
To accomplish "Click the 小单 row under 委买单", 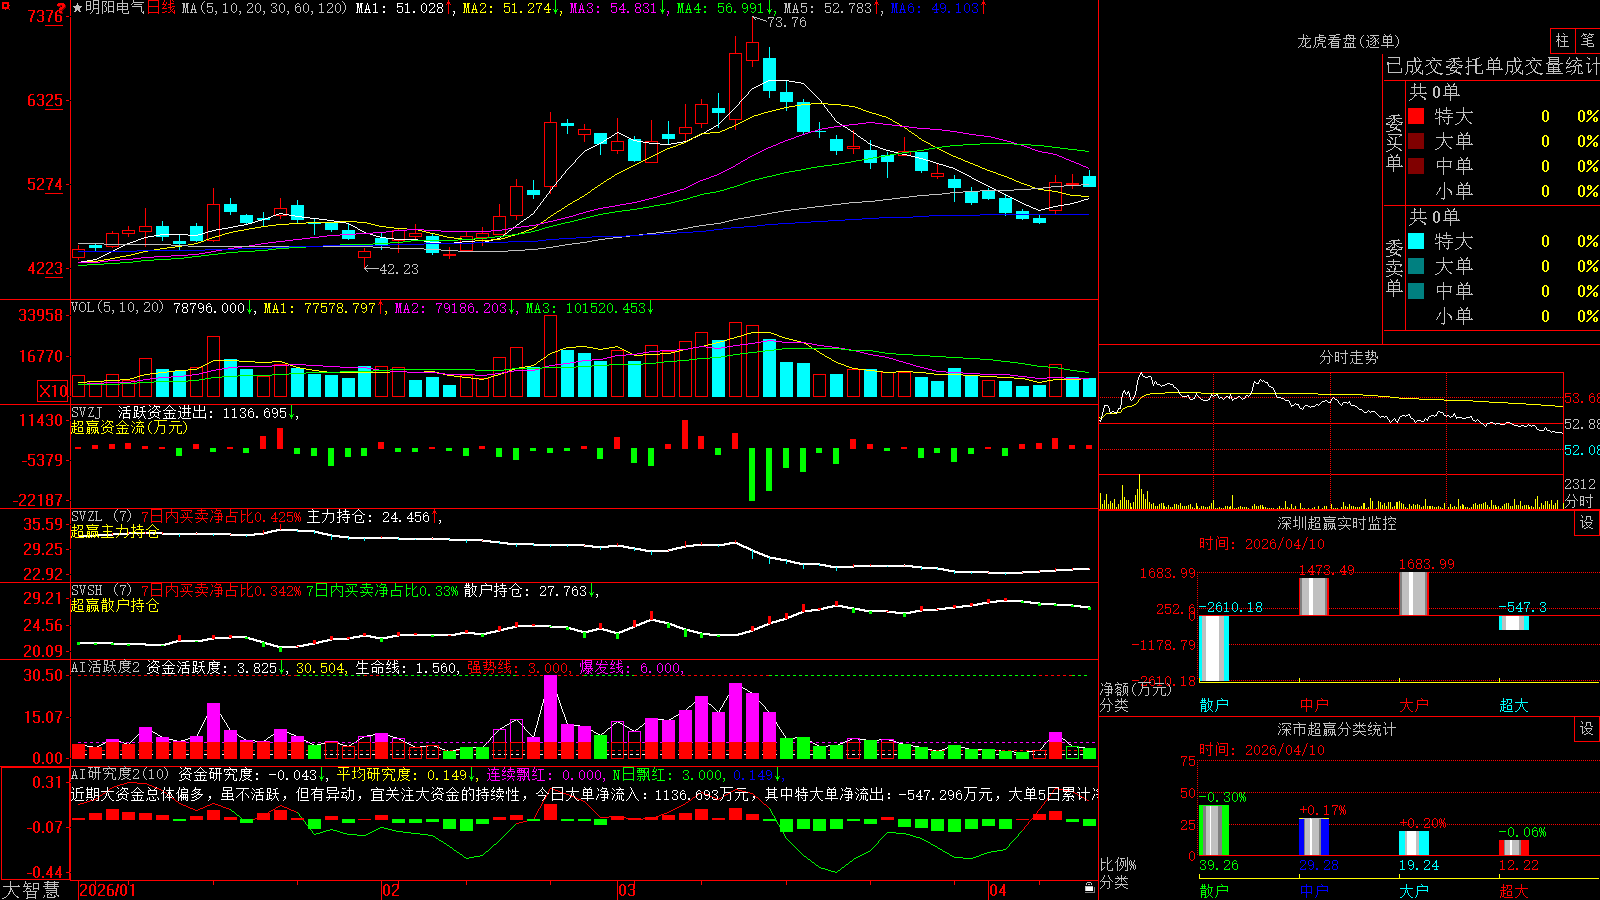I will click(1503, 191).
